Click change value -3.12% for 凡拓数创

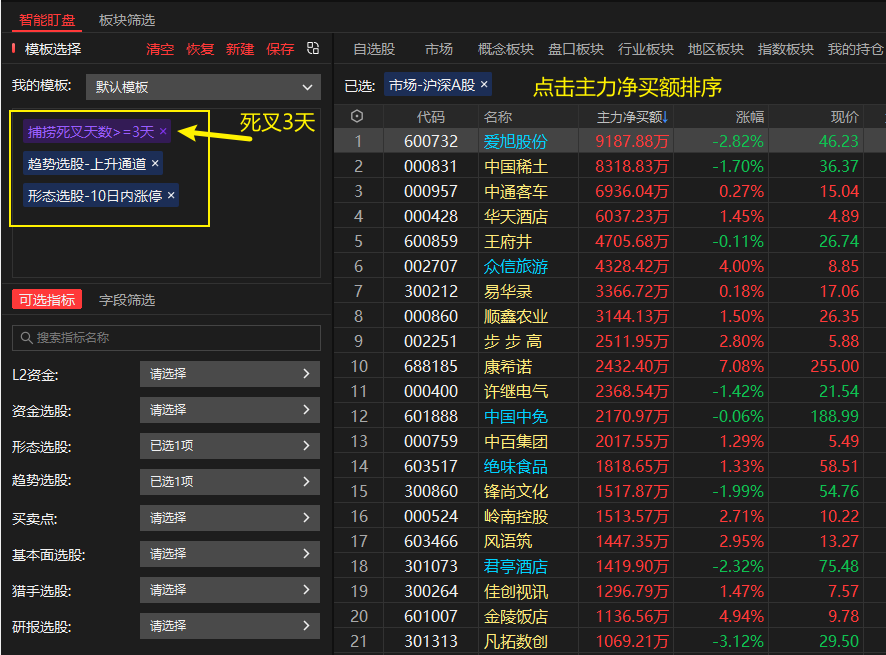738,641
